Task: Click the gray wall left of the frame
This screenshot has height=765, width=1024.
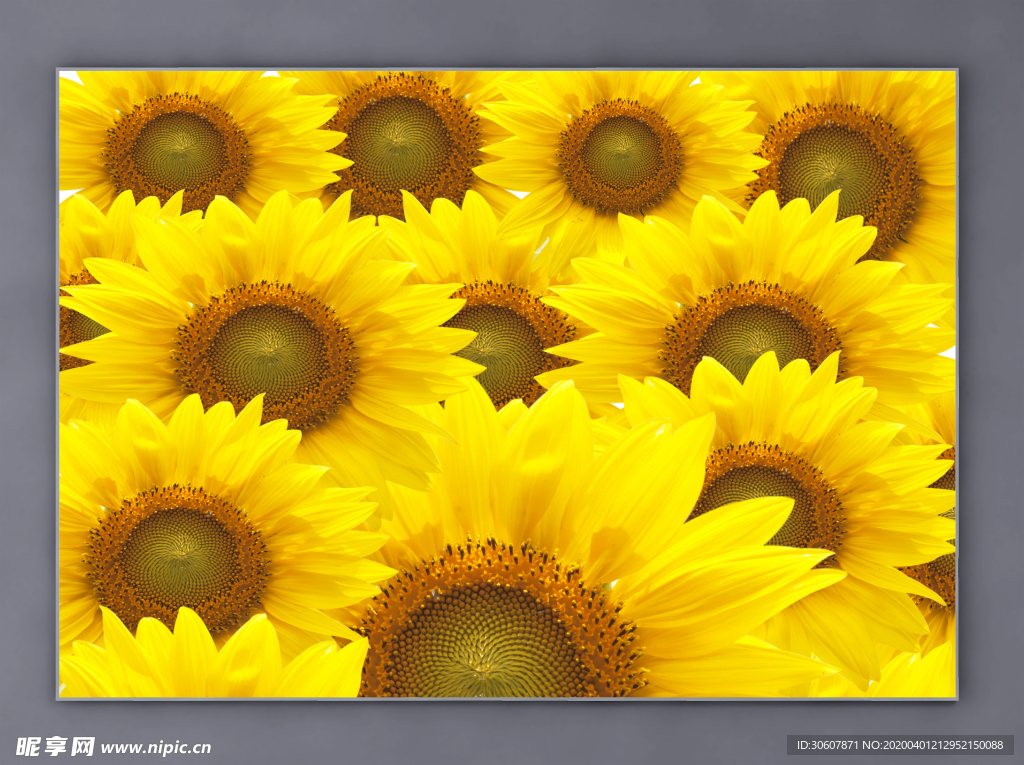Action: [x=27, y=380]
